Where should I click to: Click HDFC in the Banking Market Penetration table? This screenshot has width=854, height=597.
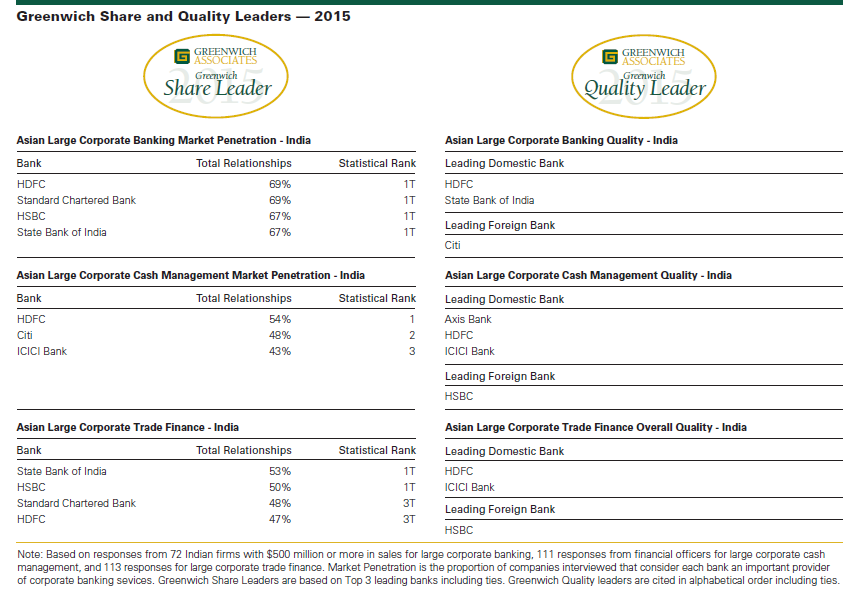tap(31, 184)
